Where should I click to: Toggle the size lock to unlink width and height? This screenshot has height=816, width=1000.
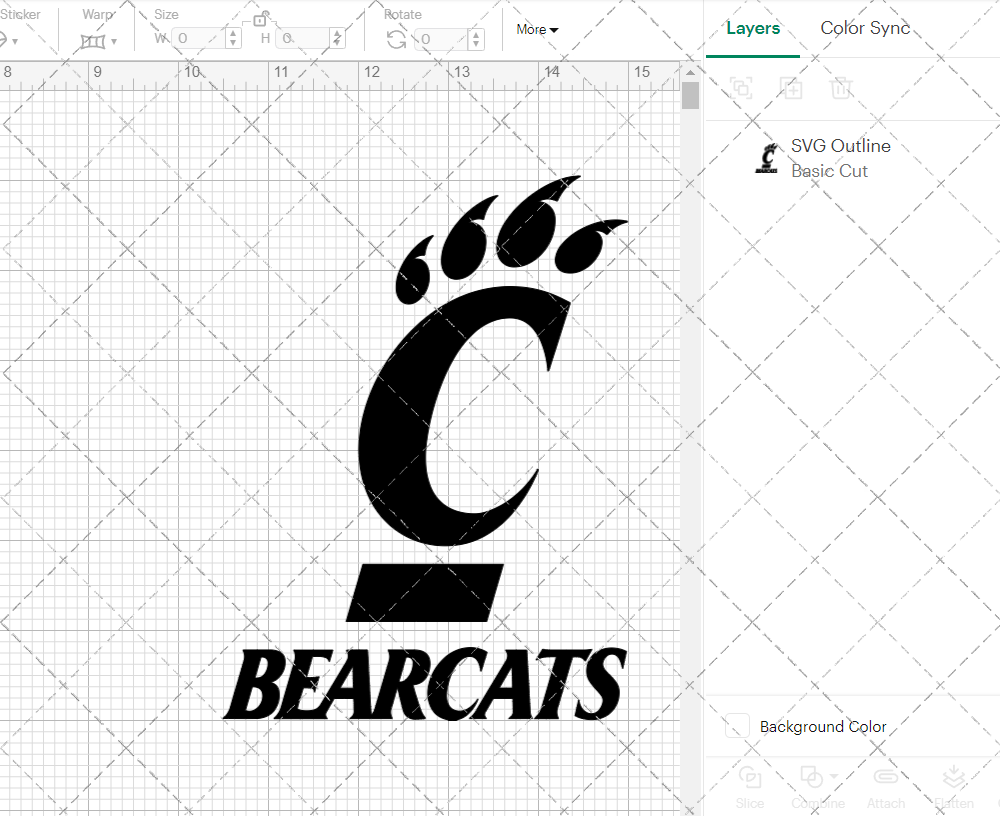[262, 17]
